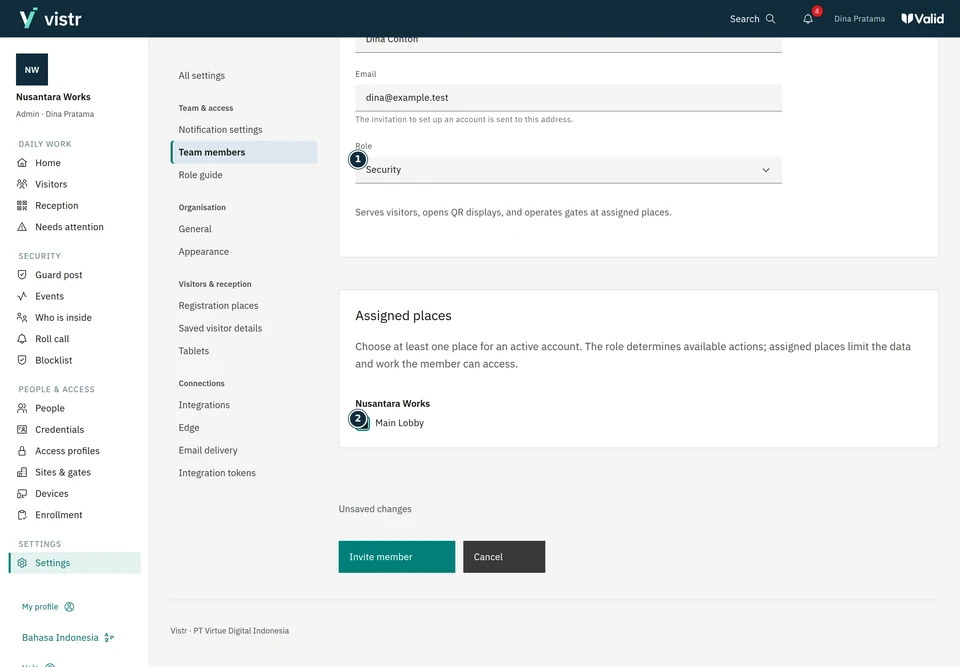Image resolution: width=960 pixels, height=667 pixels.
Task: Go to Home in sidebar
Action: [x=48, y=163]
